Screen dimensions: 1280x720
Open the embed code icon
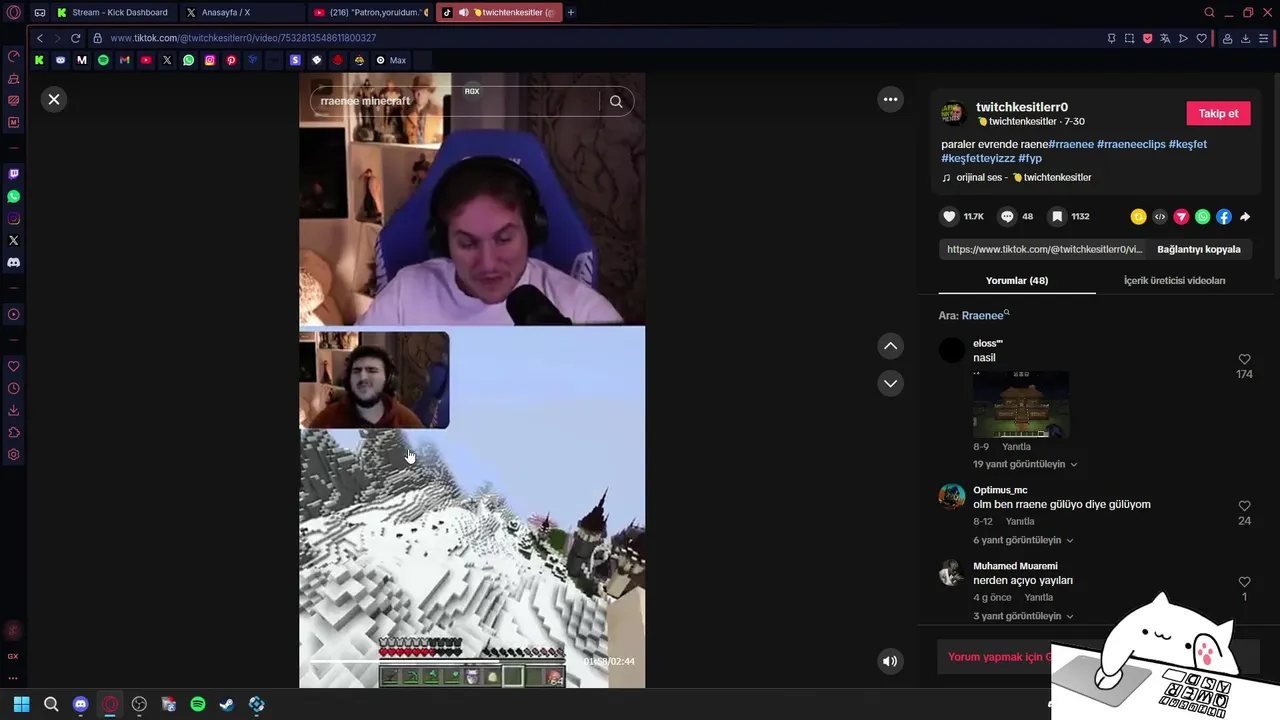pyautogui.click(x=1160, y=216)
